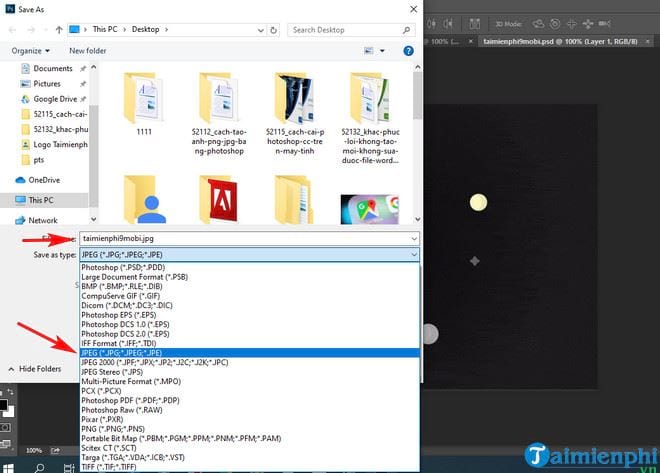Viewport: 660px width, 473px height.
Task: Choose Portable Bit Map format
Action: point(250,438)
